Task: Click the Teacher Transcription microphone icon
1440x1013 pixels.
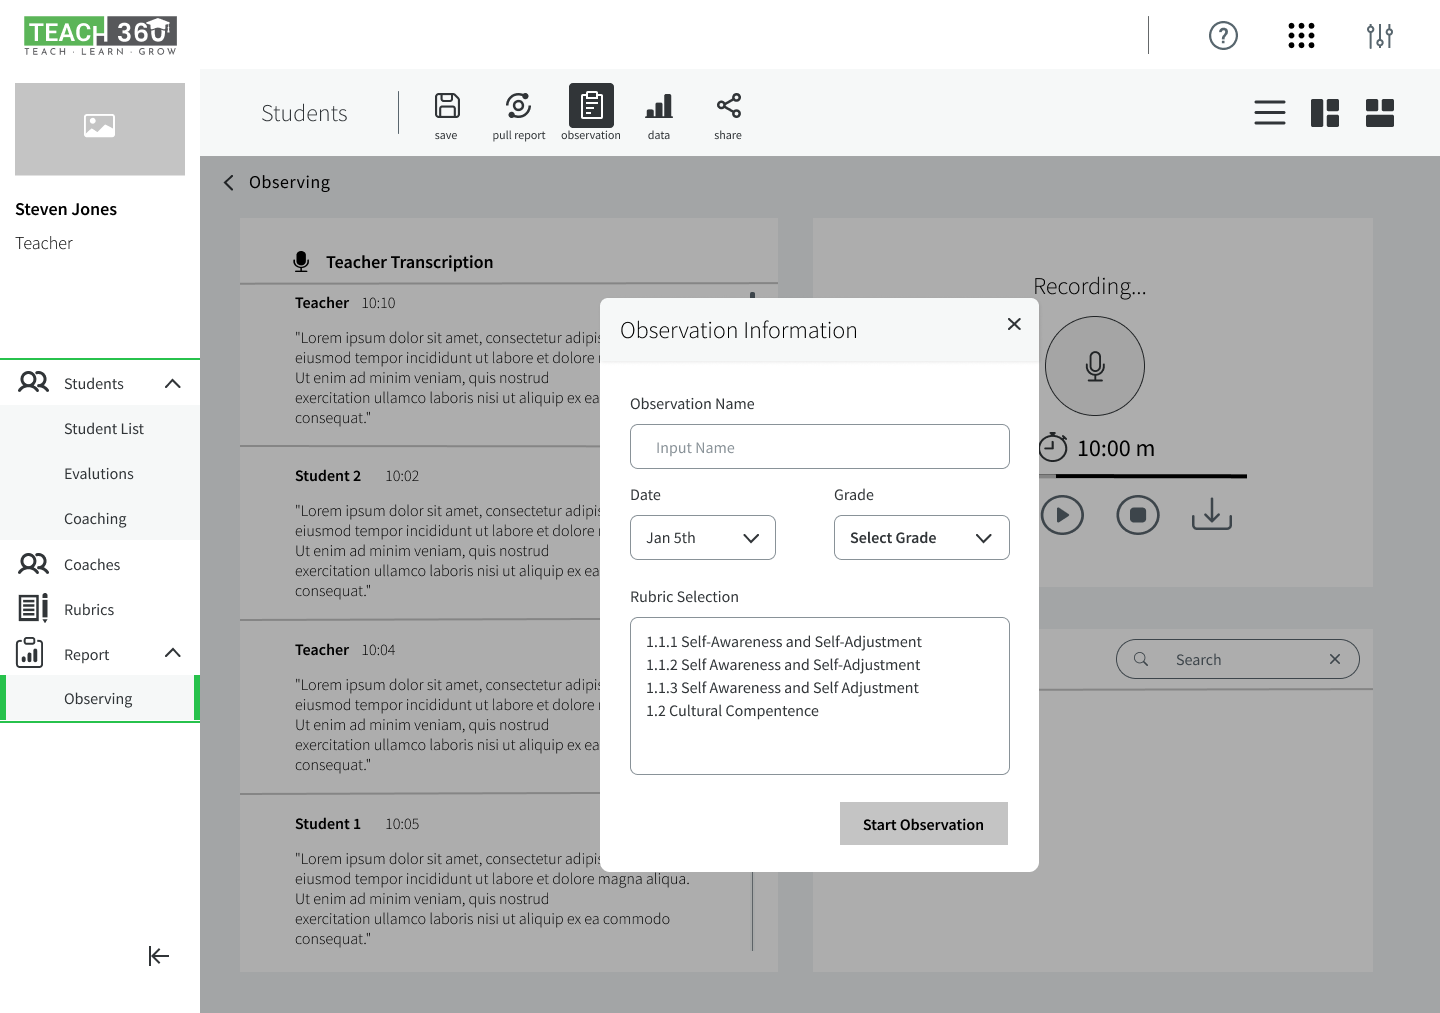Action: [x=301, y=262]
